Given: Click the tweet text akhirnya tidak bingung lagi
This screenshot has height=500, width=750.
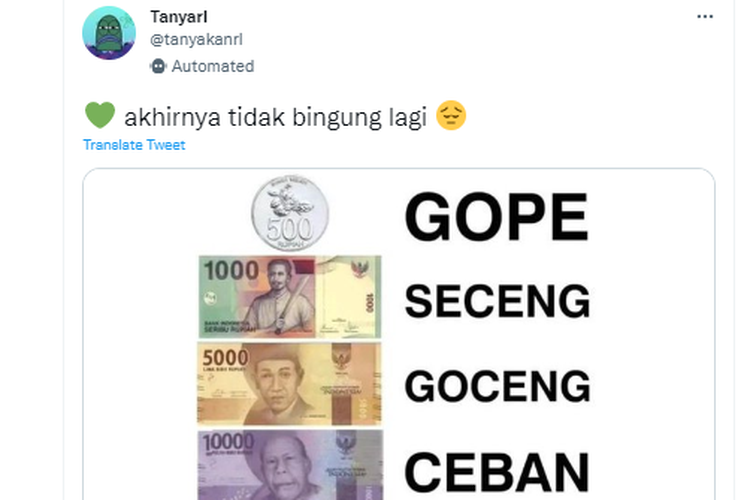Looking at the screenshot, I should (276, 117).
